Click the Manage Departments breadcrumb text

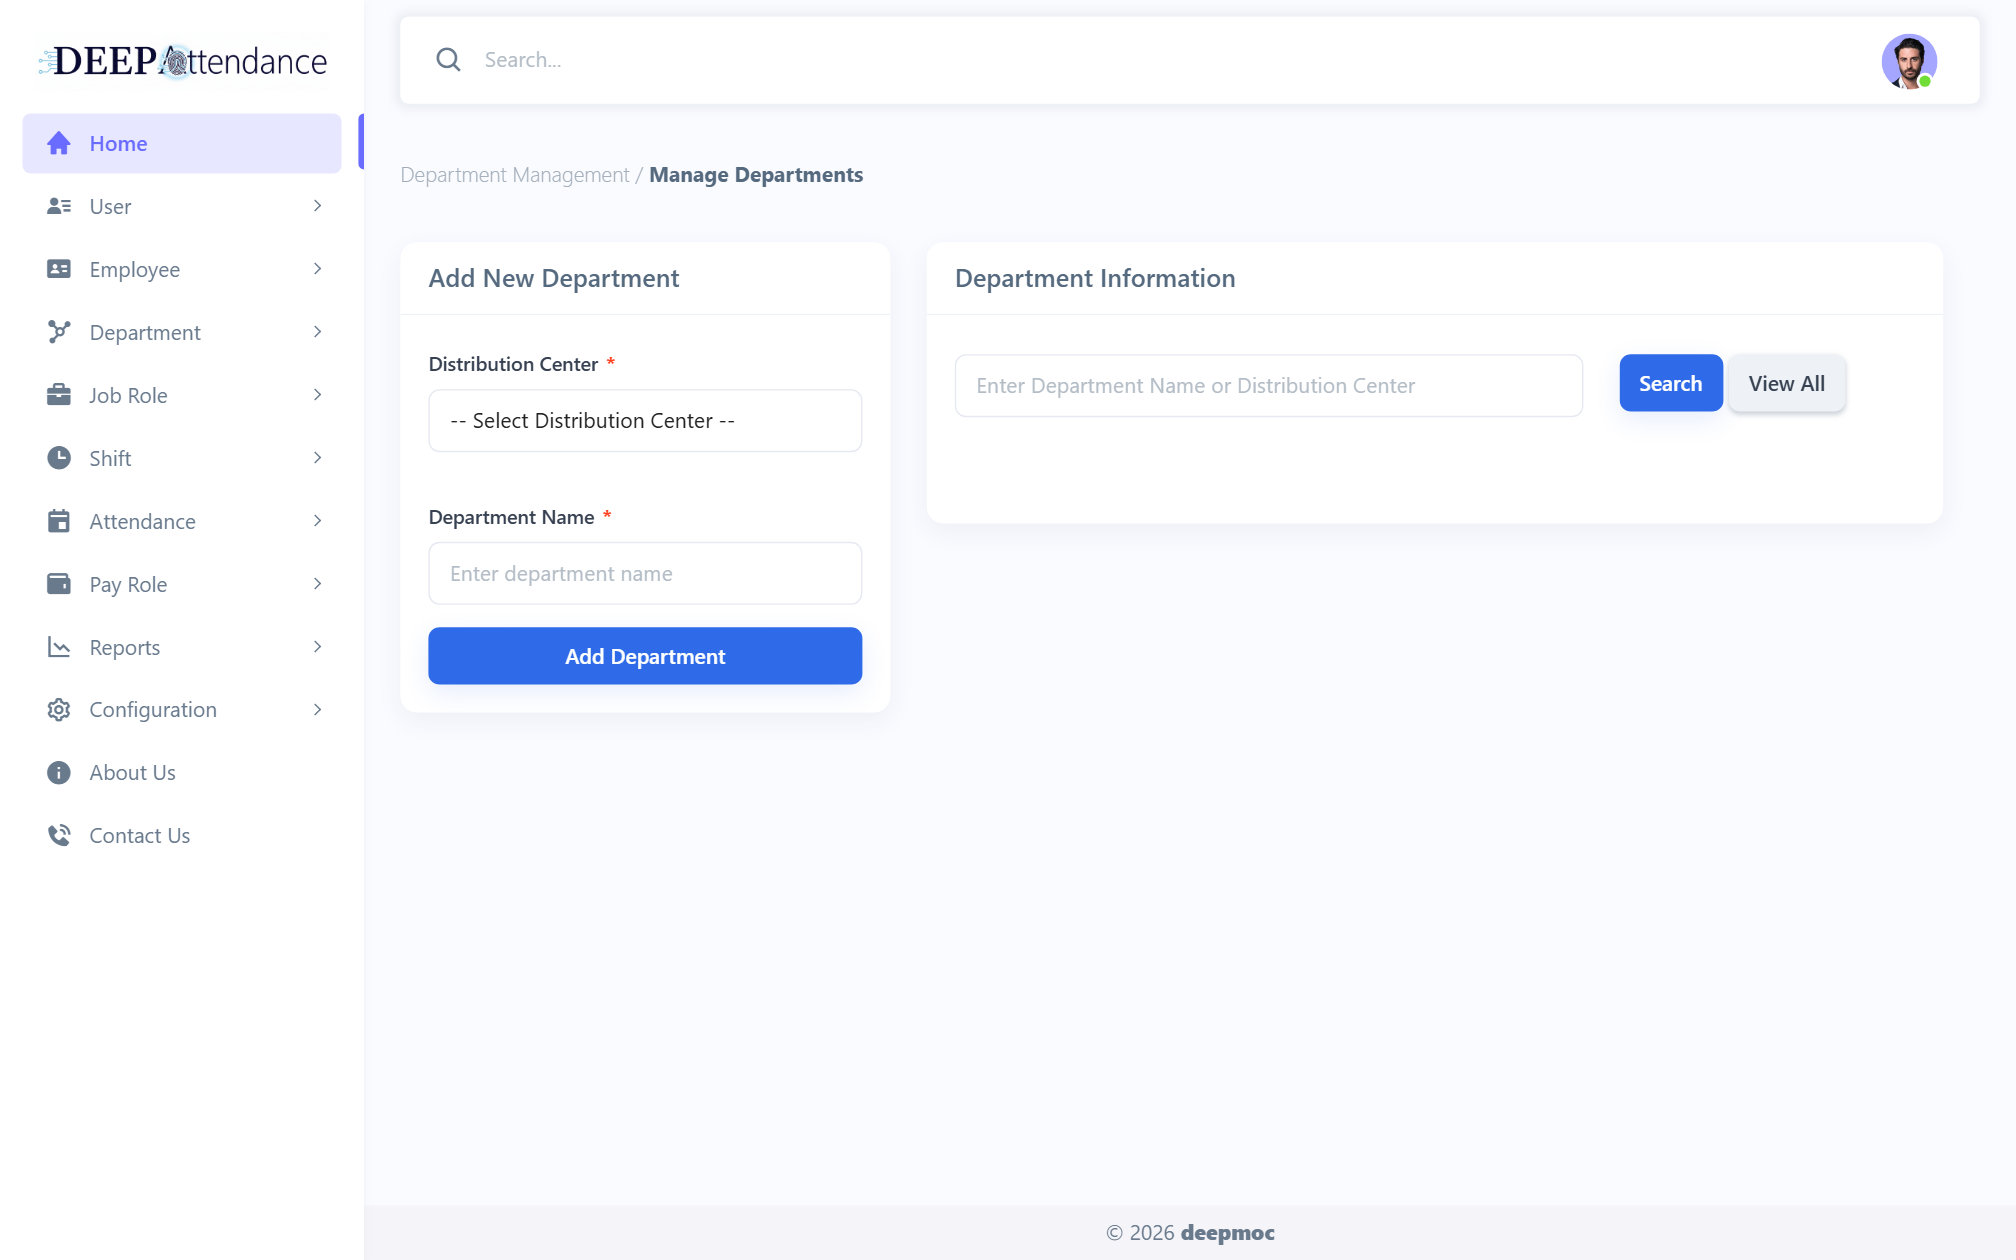coord(756,175)
